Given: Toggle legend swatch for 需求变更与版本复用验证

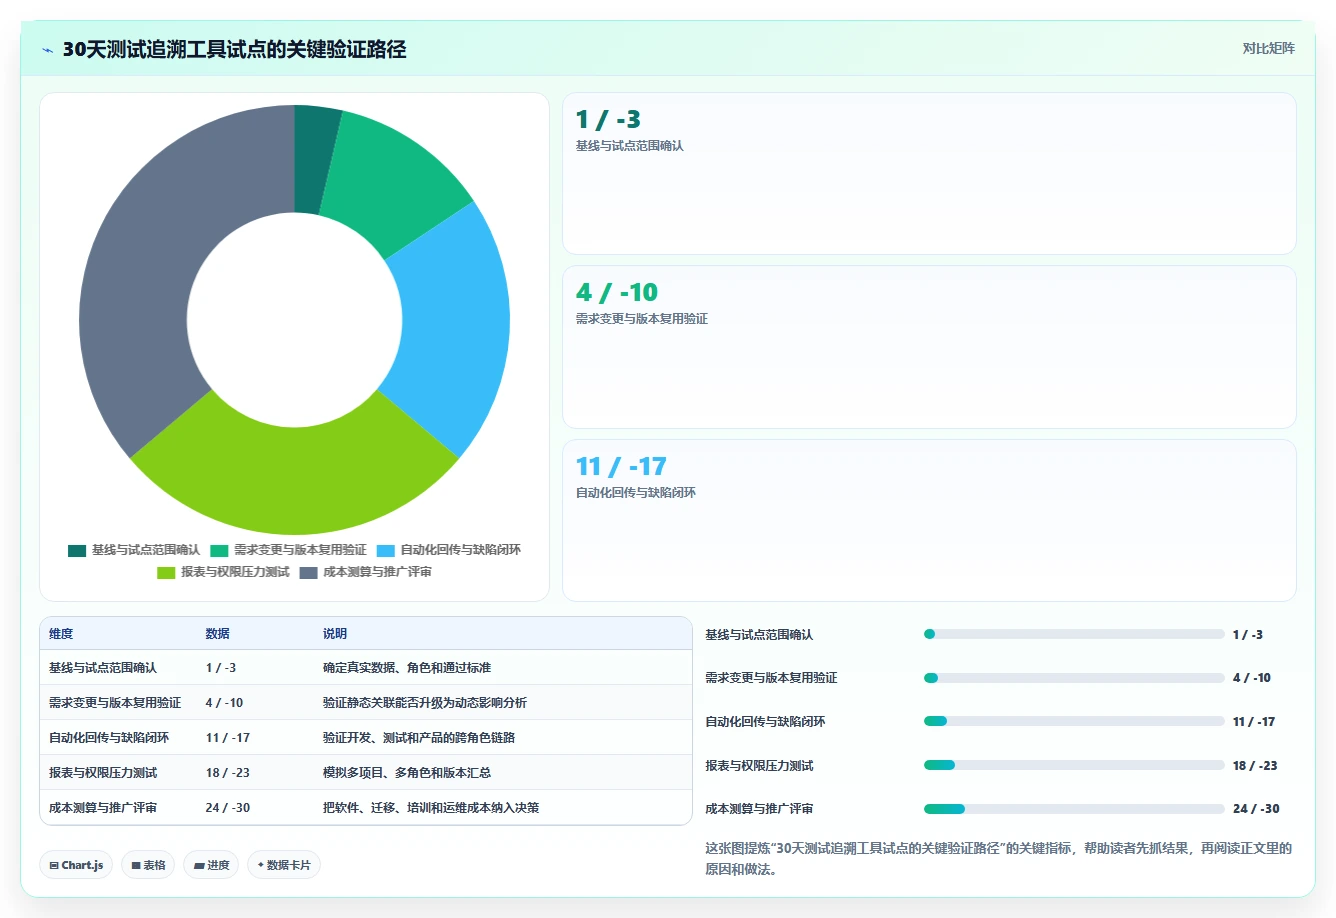Looking at the screenshot, I should [219, 550].
